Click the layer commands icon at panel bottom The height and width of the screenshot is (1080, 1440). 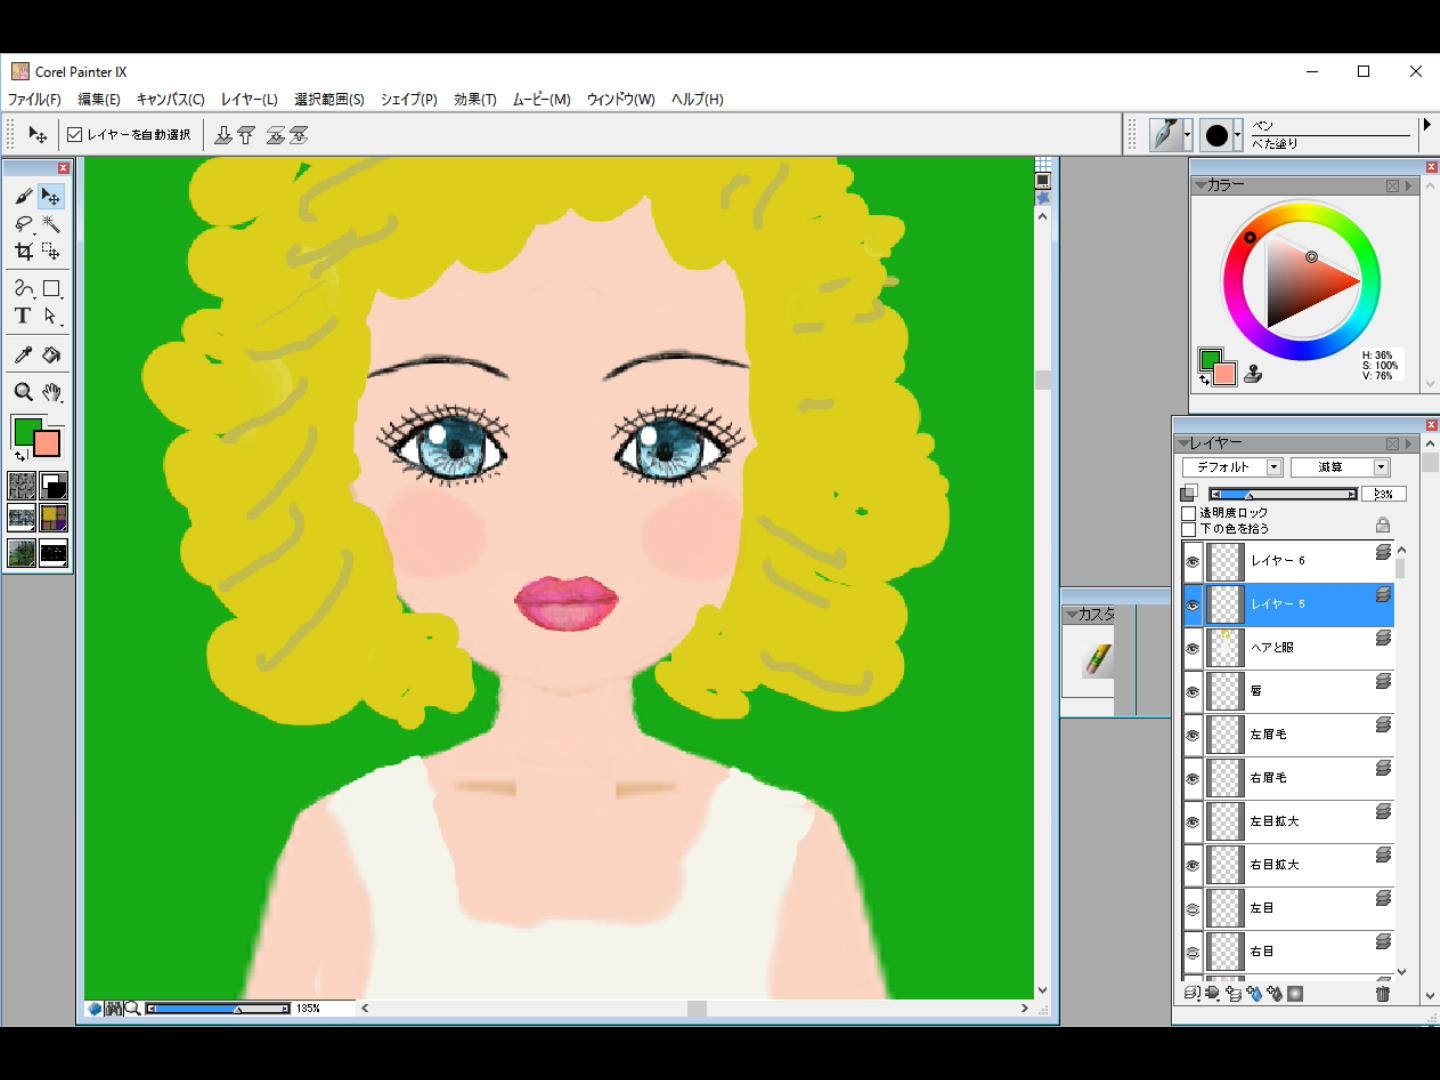click(1191, 993)
